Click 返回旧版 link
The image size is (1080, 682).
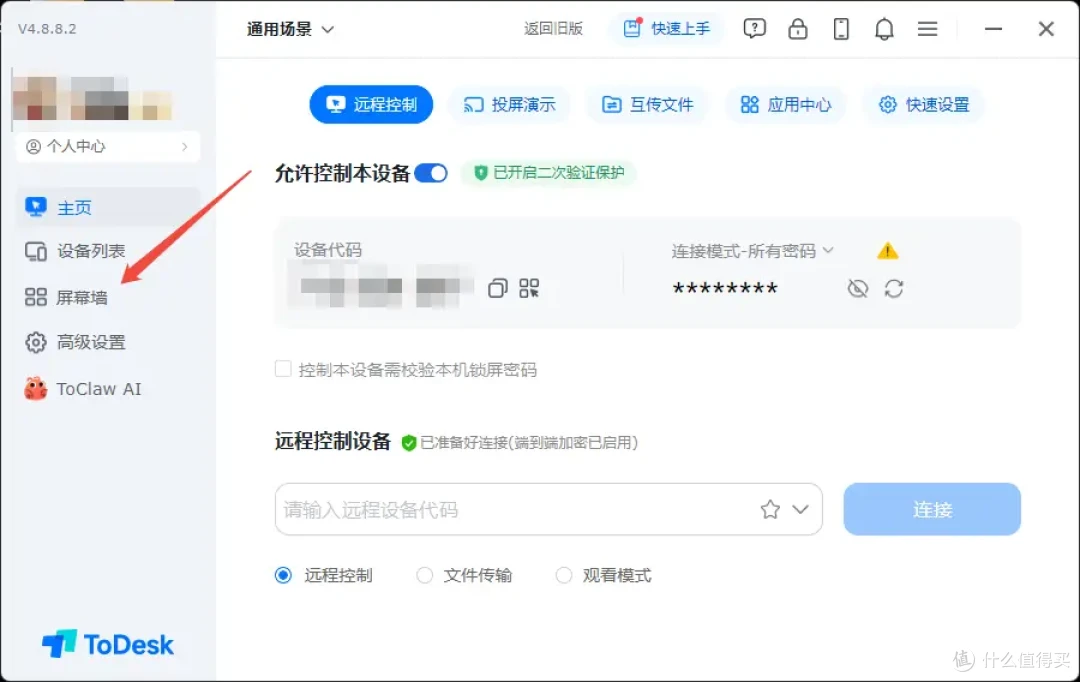click(553, 29)
